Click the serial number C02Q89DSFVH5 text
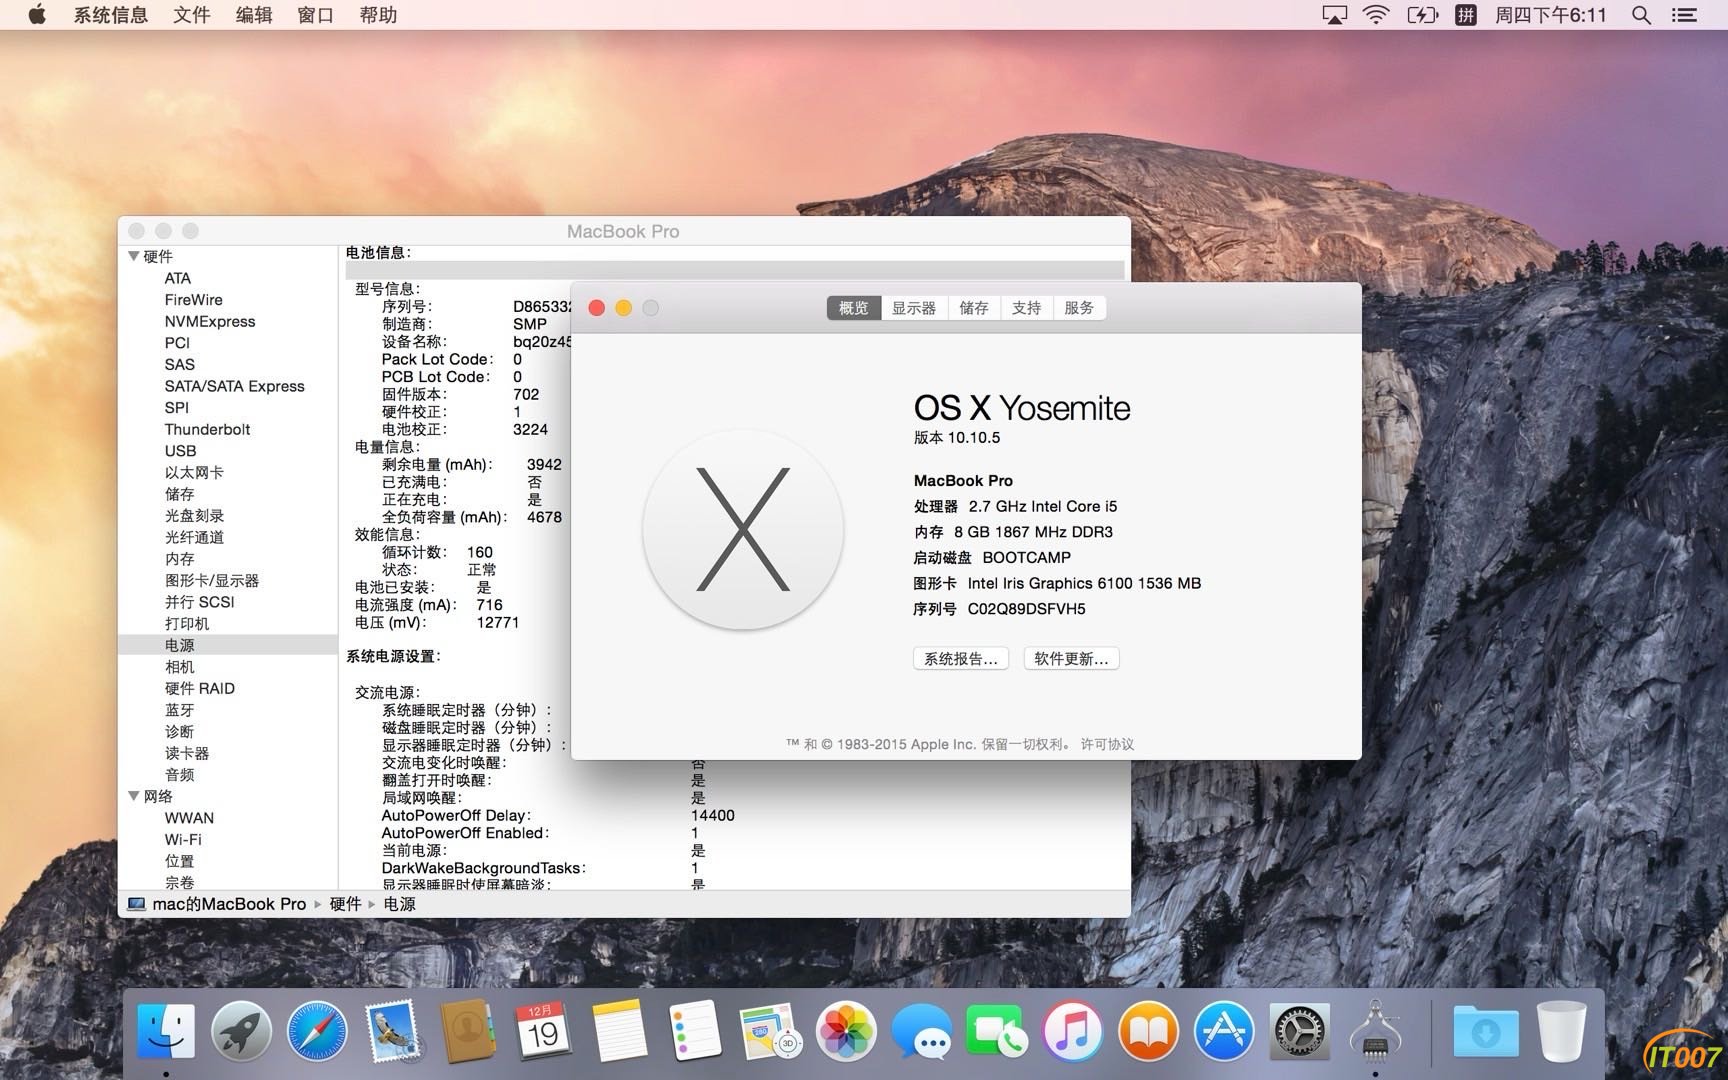 click(x=1027, y=609)
